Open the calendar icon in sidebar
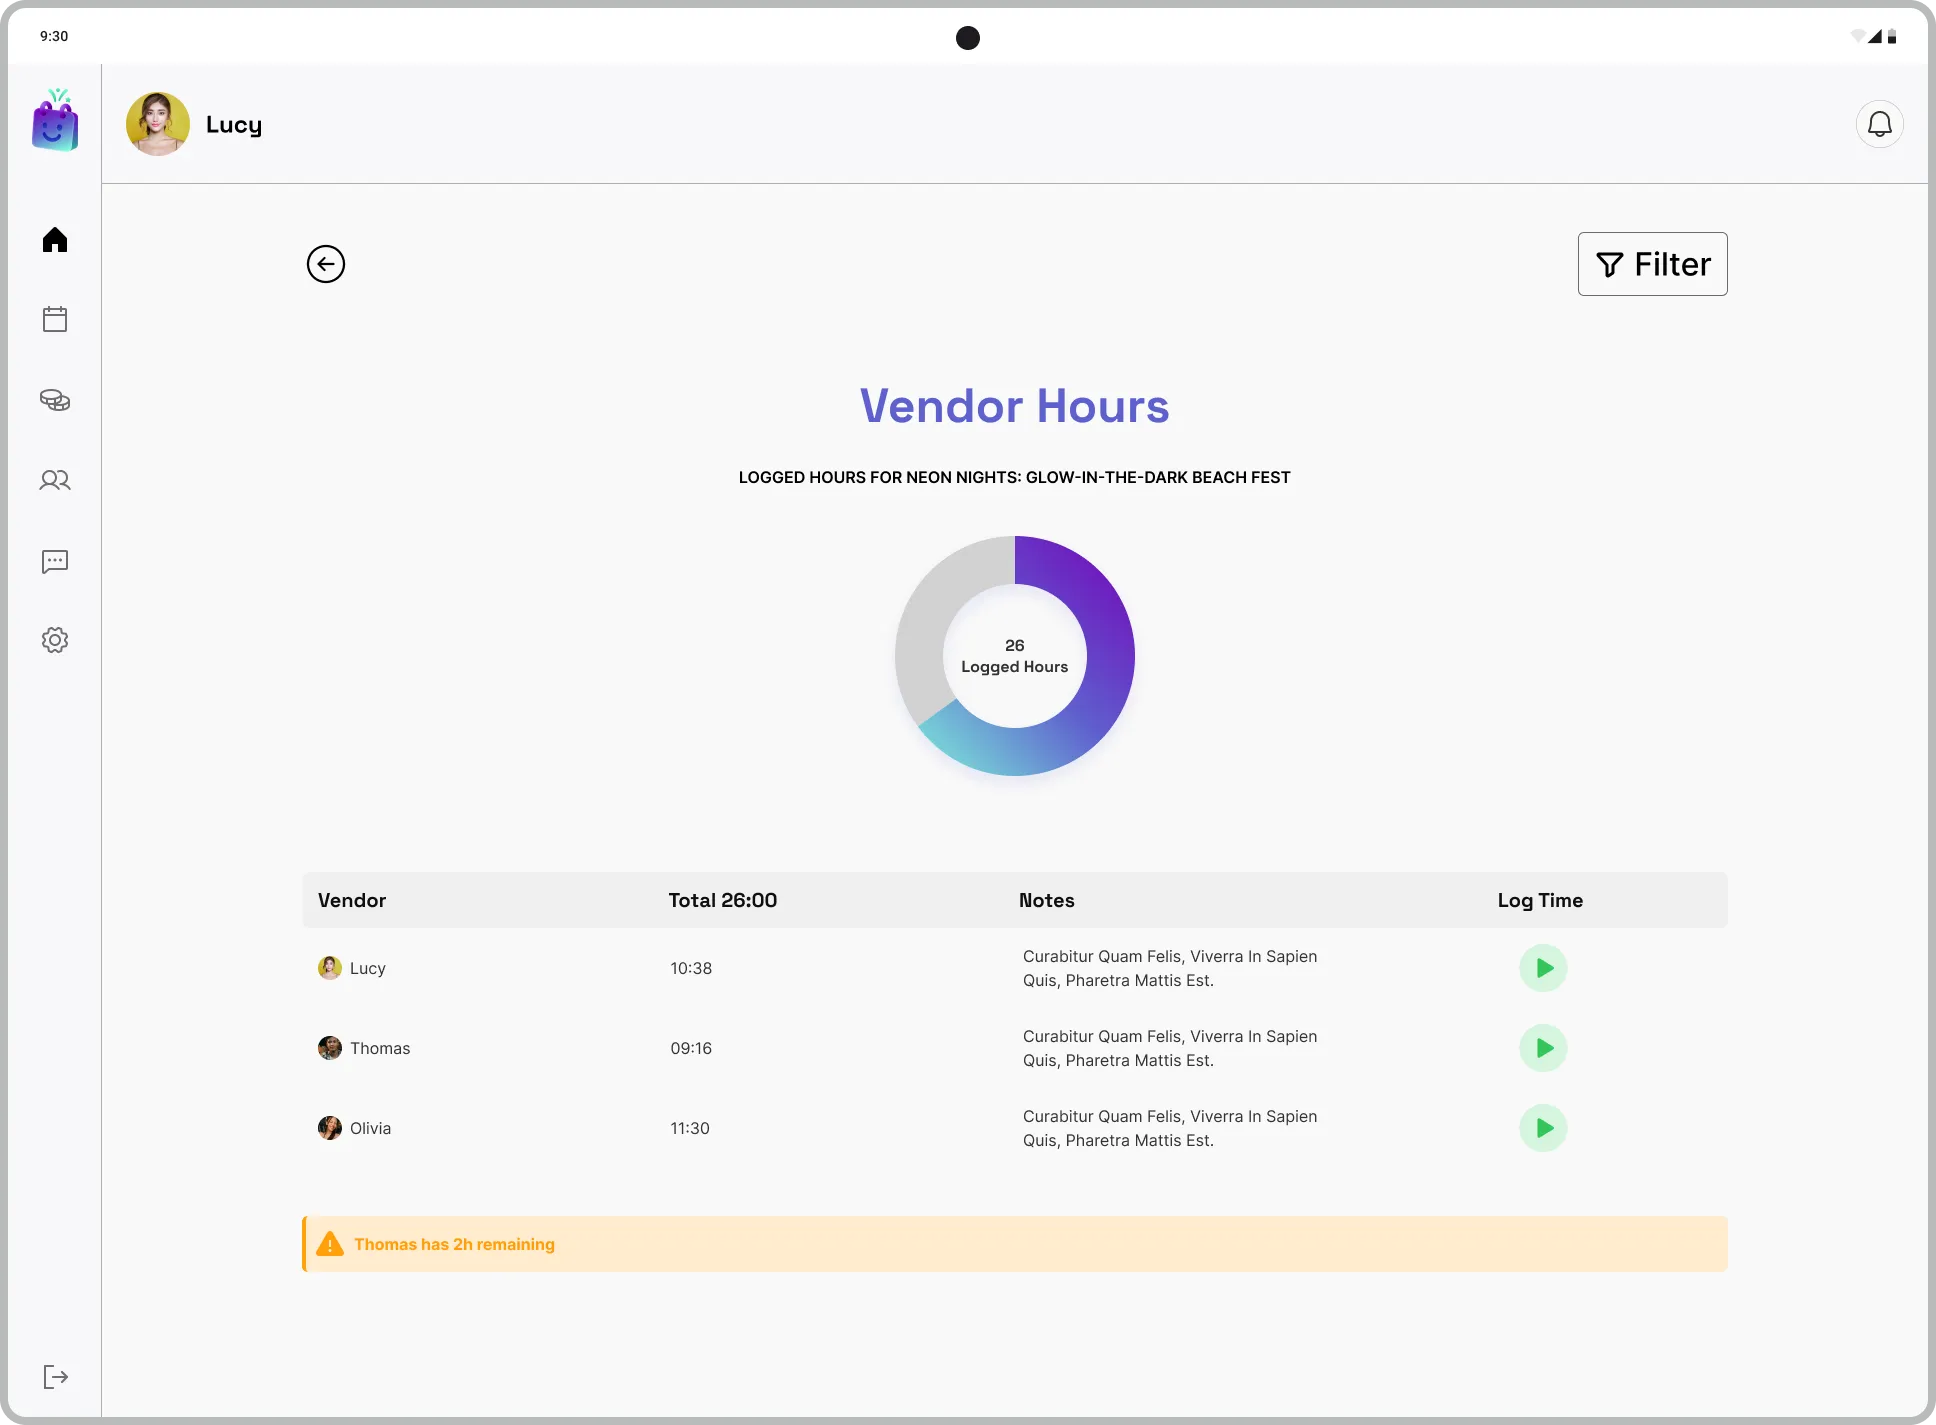The height and width of the screenshot is (1425, 1936). pyautogui.click(x=55, y=320)
